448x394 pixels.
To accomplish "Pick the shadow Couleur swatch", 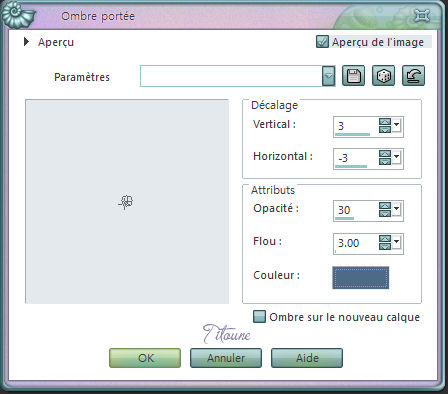I will click(361, 277).
